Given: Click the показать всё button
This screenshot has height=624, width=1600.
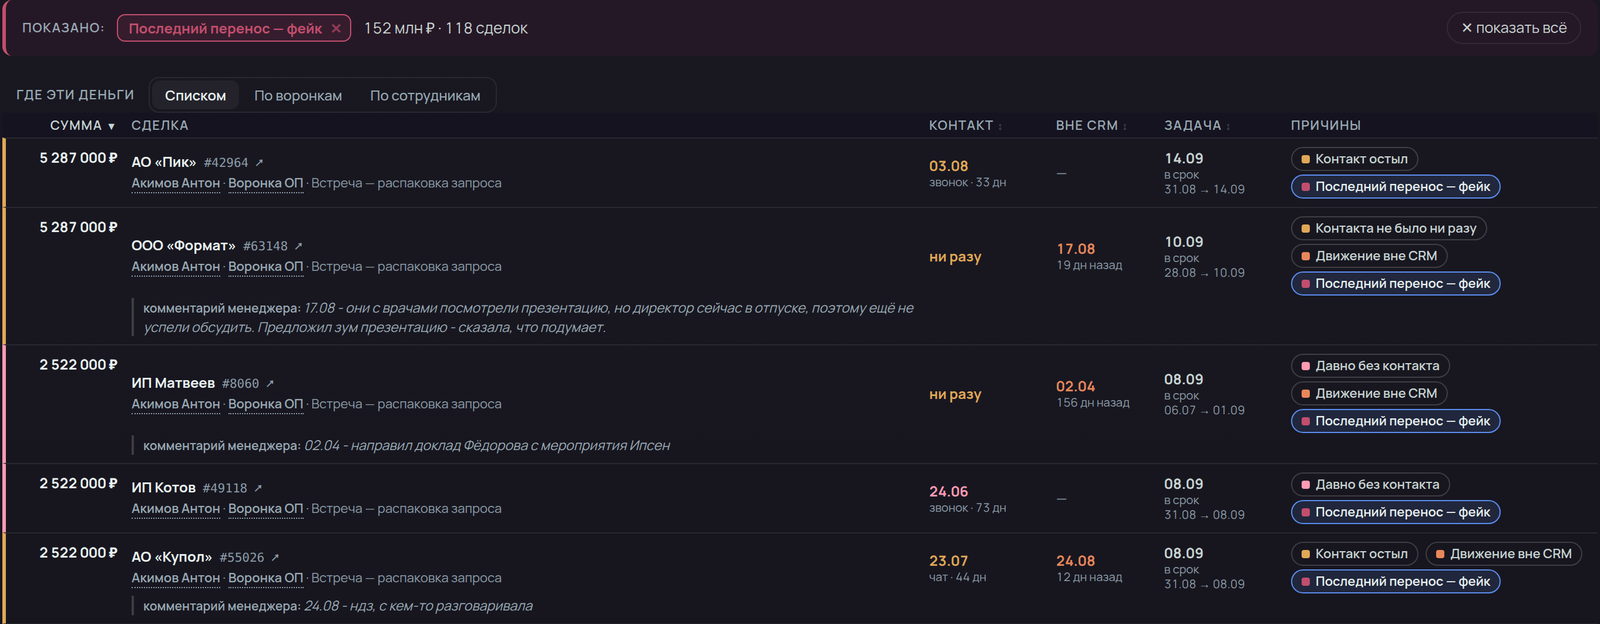Looking at the screenshot, I should point(1514,28).
